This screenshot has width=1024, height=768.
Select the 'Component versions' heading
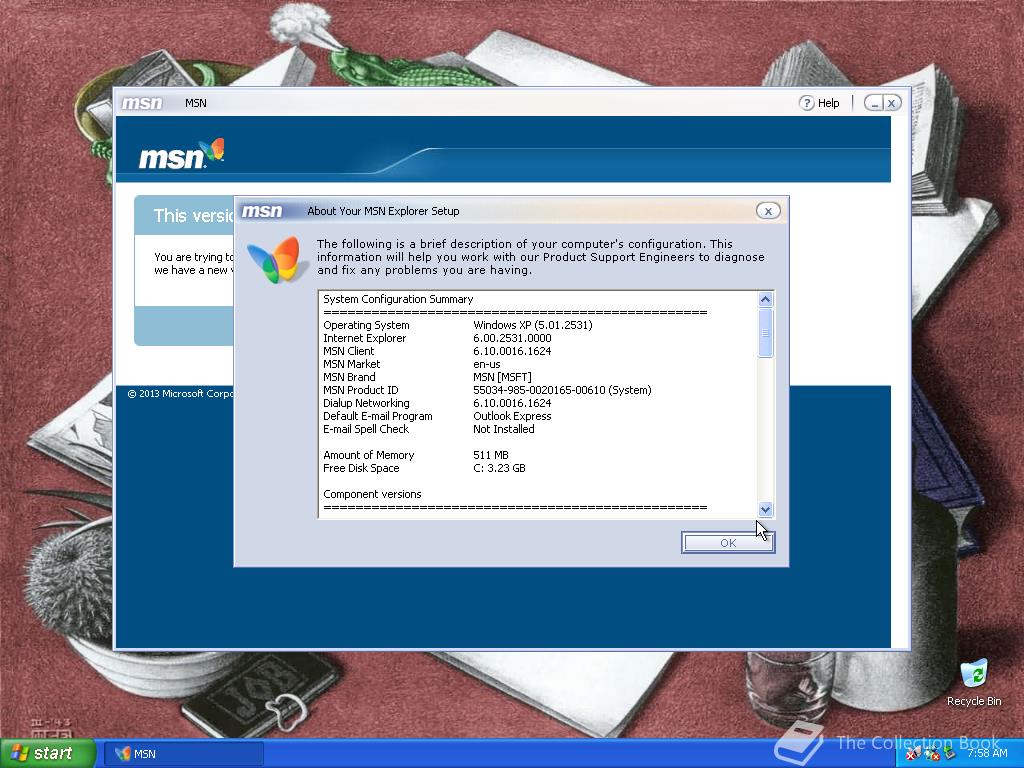tap(372, 494)
